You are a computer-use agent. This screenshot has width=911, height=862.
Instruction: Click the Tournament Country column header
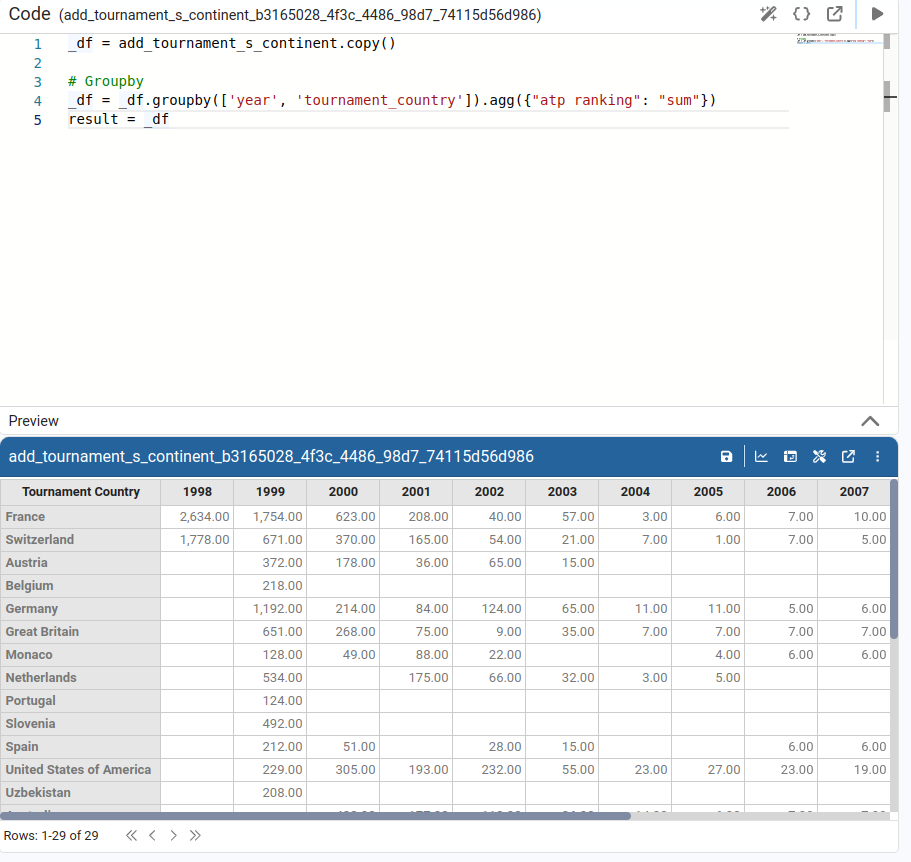81,492
